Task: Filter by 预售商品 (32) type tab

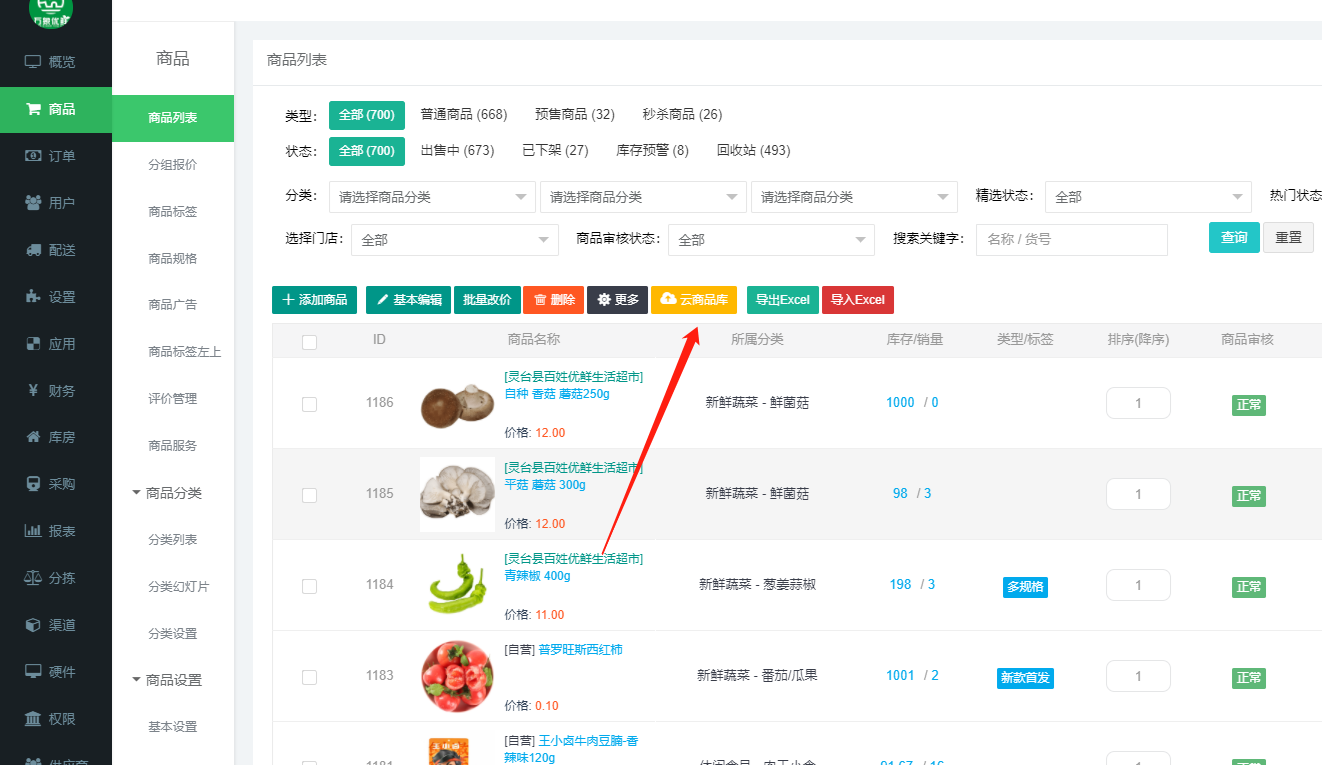Action: (x=574, y=114)
